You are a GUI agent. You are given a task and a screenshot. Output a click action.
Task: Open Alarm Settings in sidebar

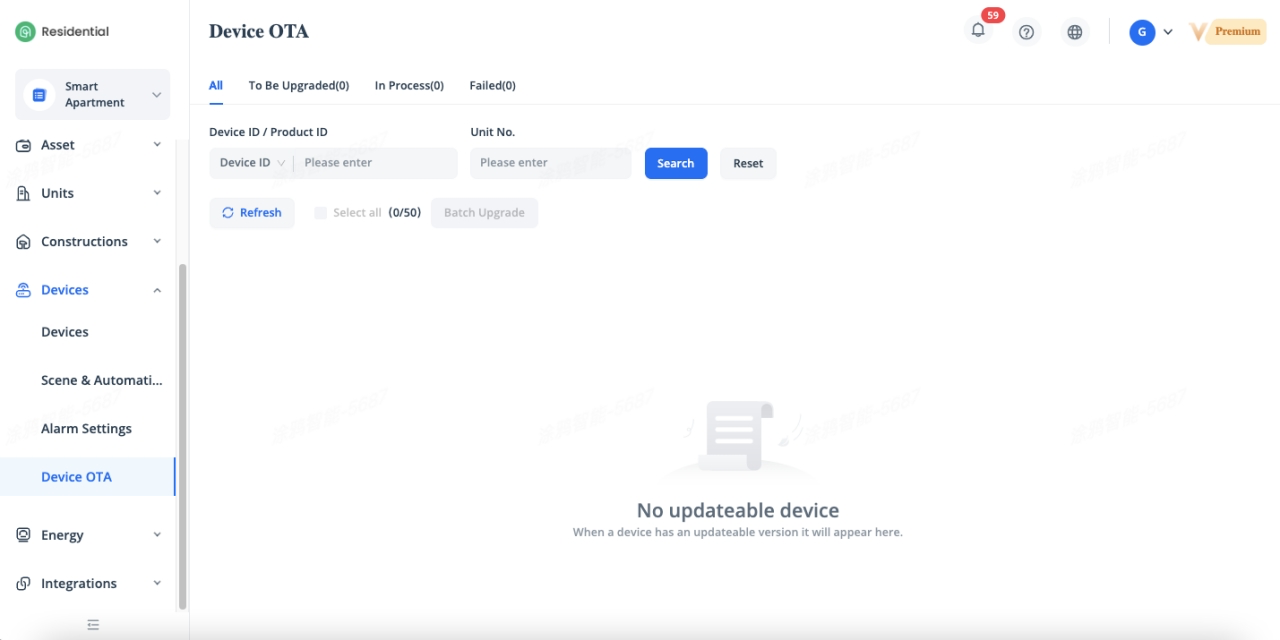[86, 429]
